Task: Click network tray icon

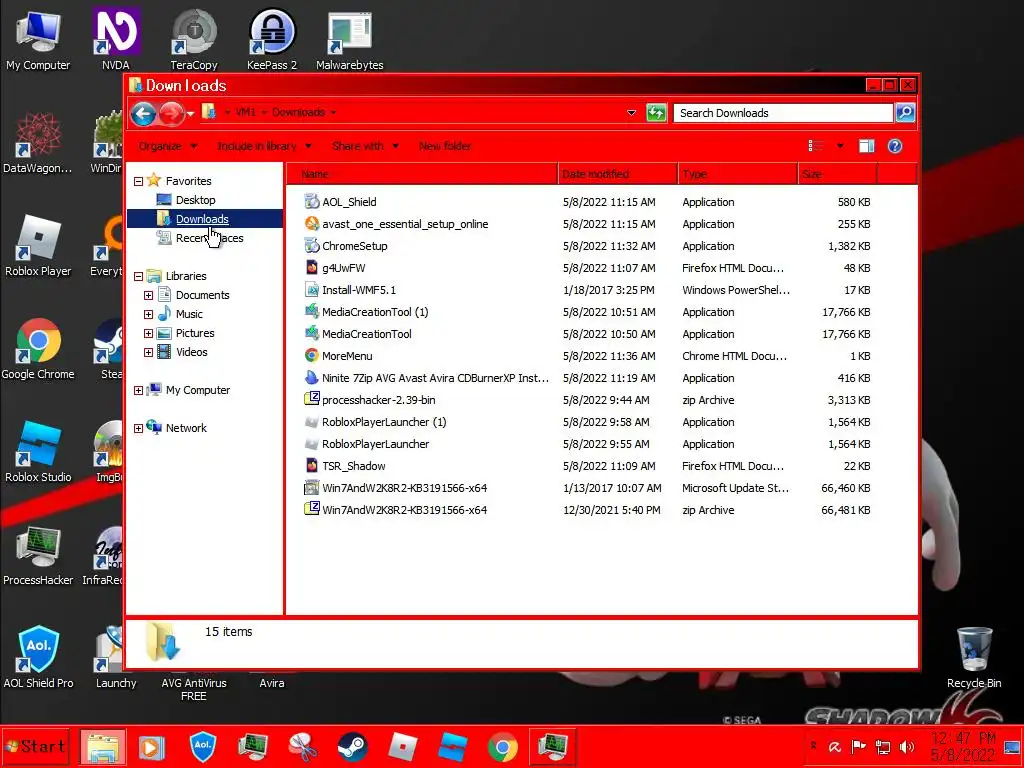Action: [x=882, y=746]
